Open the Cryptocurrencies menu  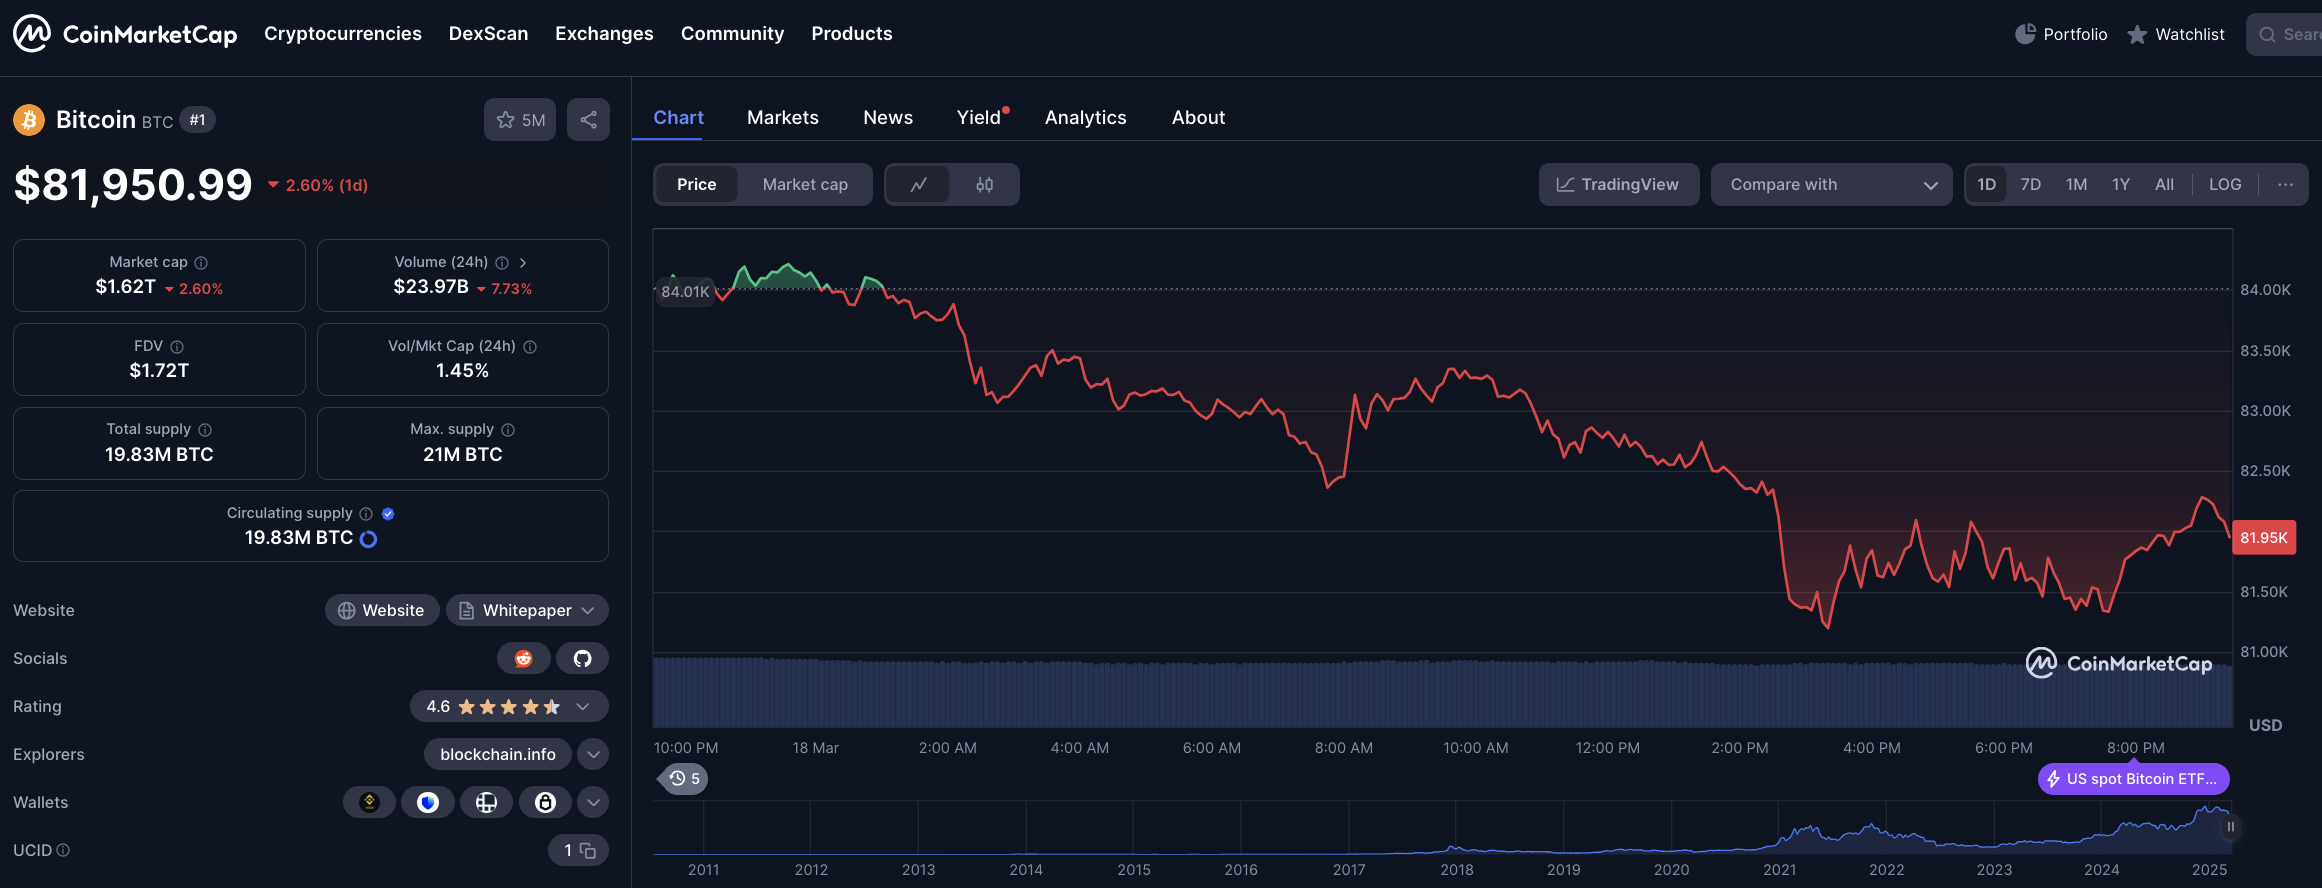[343, 34]
